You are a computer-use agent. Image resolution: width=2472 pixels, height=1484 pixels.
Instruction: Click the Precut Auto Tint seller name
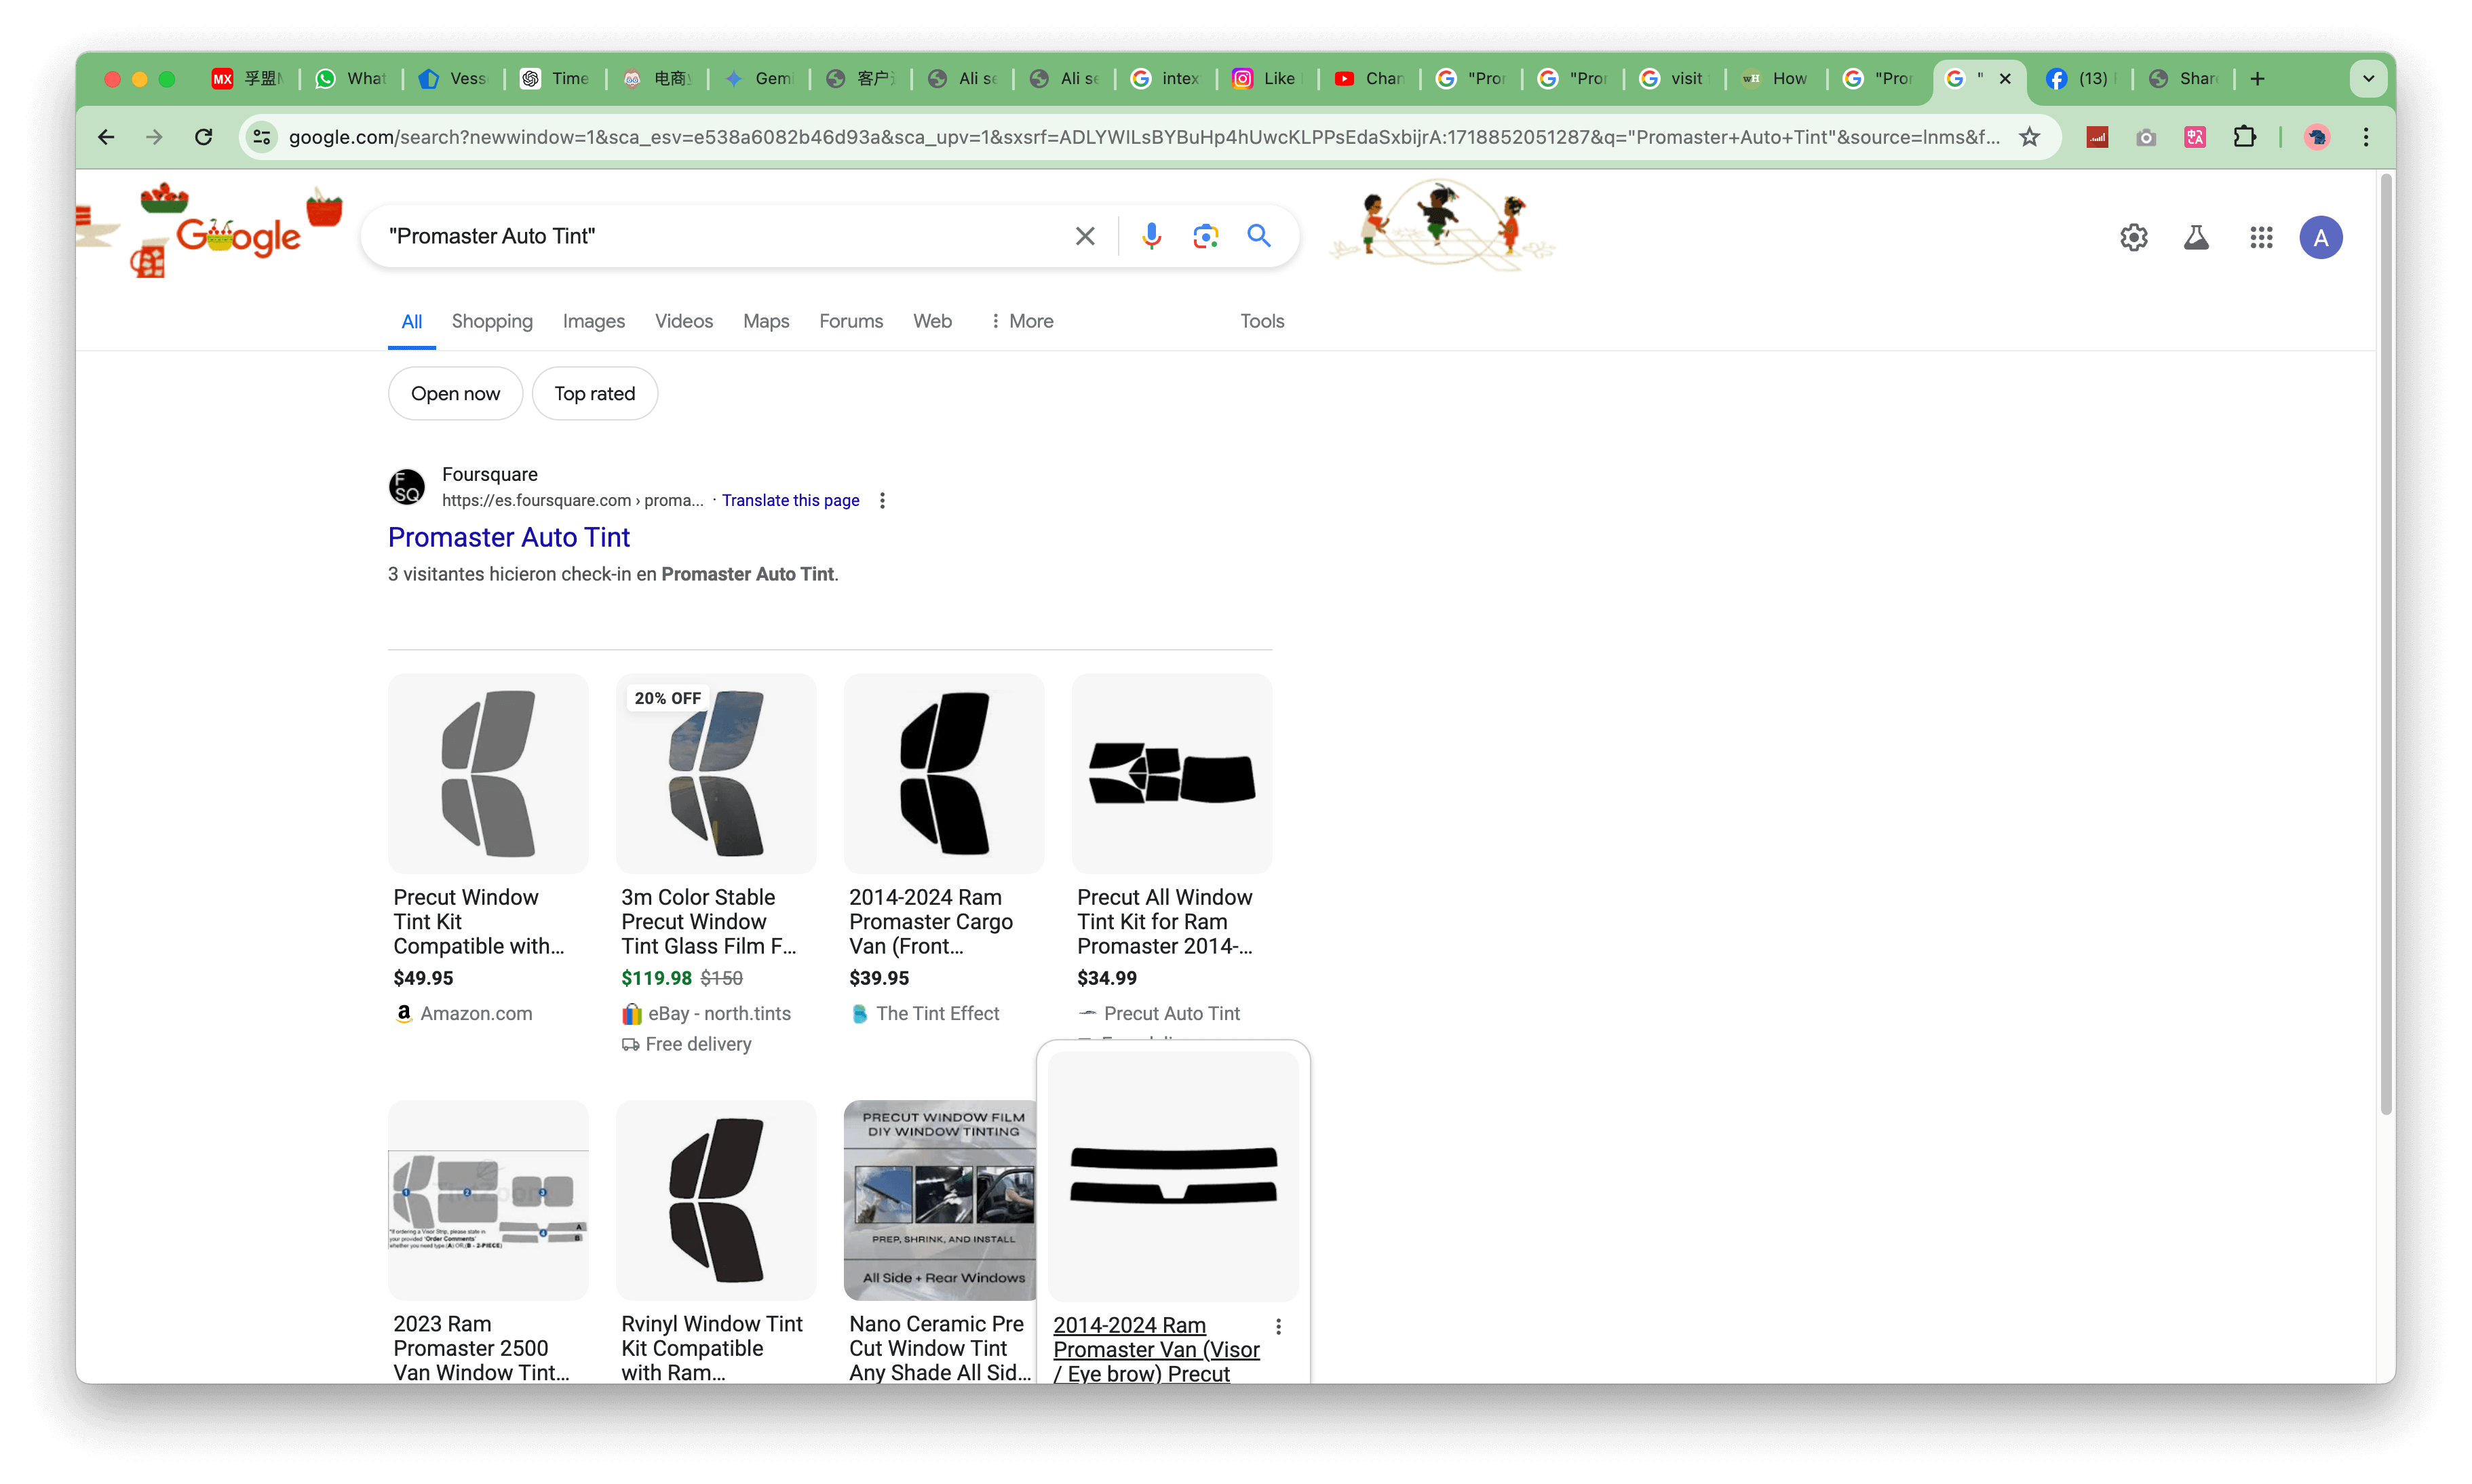(x=1172, y=1013)
